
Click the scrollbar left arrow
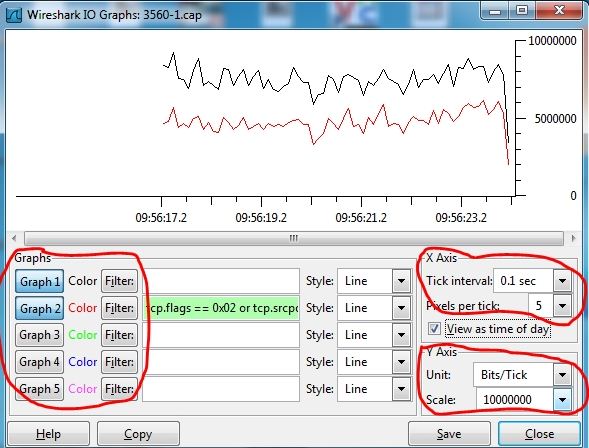point(14,238)
